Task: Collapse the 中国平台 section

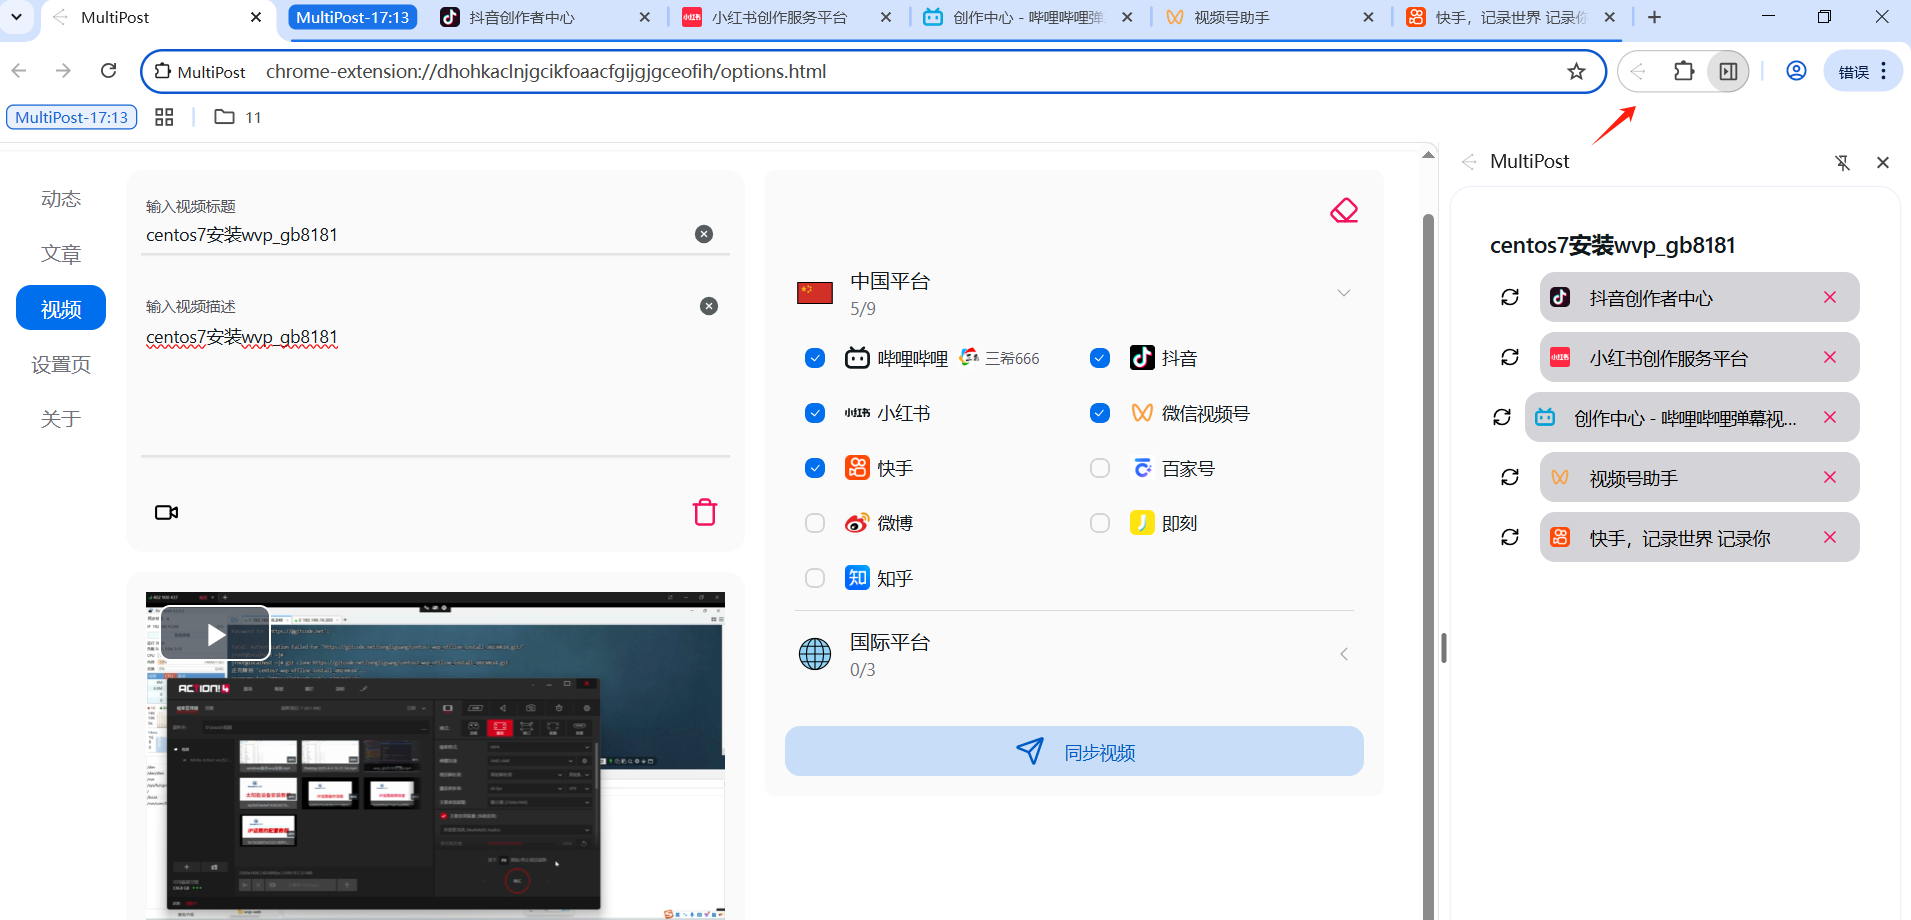Action: pyautogui.click(x=1344, y=293)
